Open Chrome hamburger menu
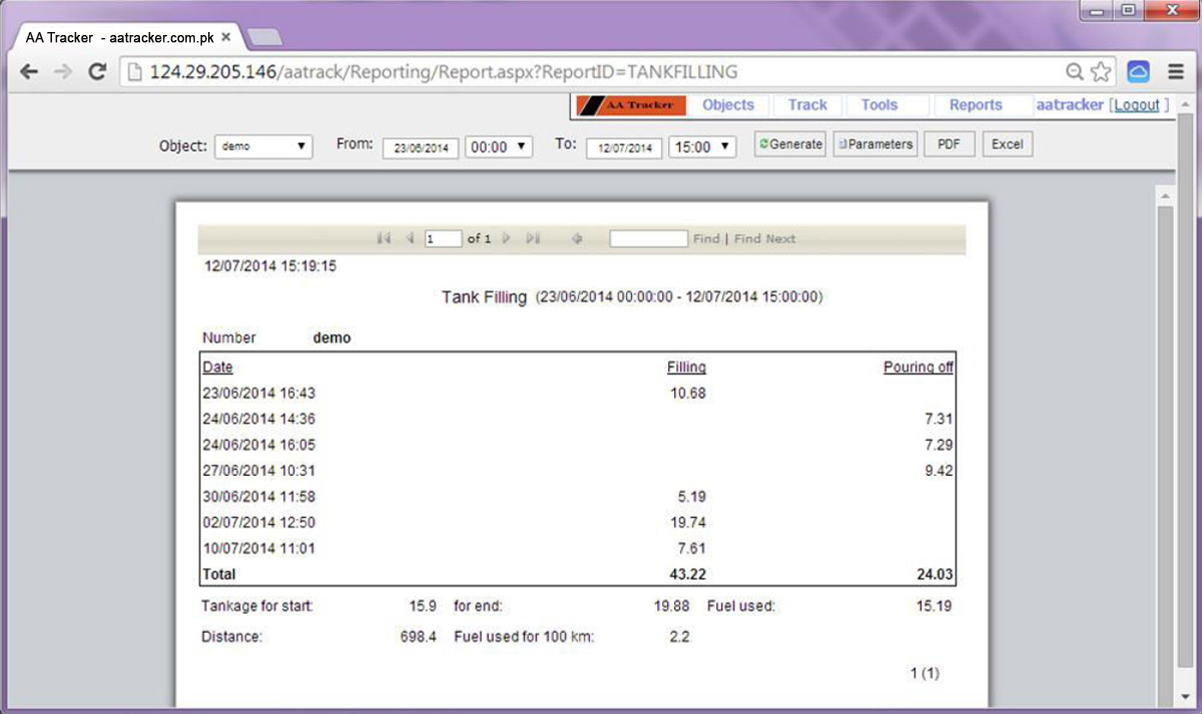The image size is (1202, 714). 1176,72
